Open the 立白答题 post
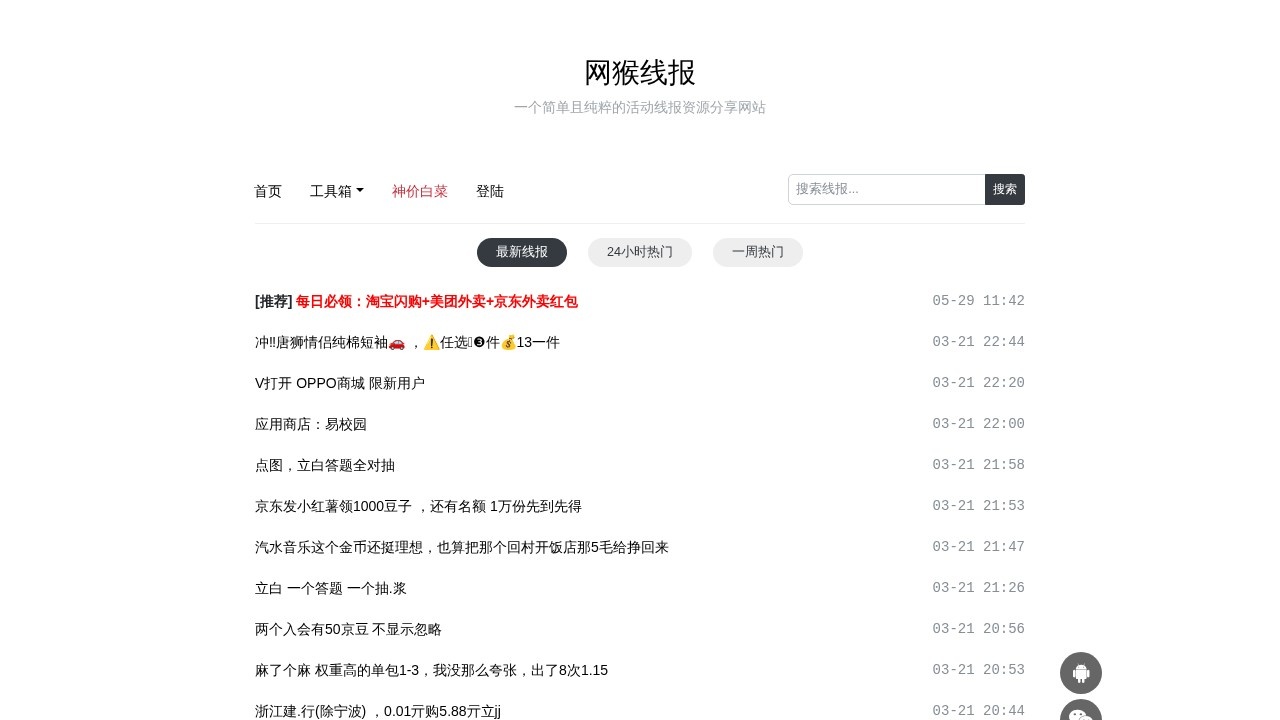Screen dimensions: 1280x720 (x=330, y=588)
